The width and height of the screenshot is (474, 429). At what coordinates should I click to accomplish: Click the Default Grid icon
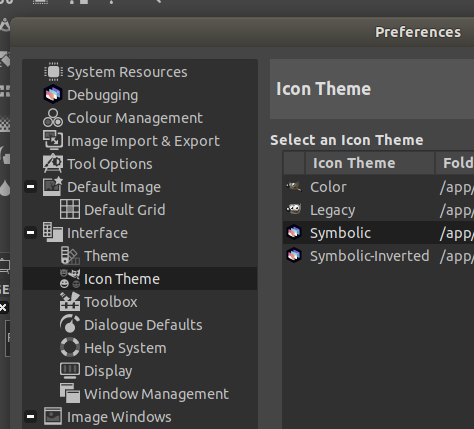[70, 209]
